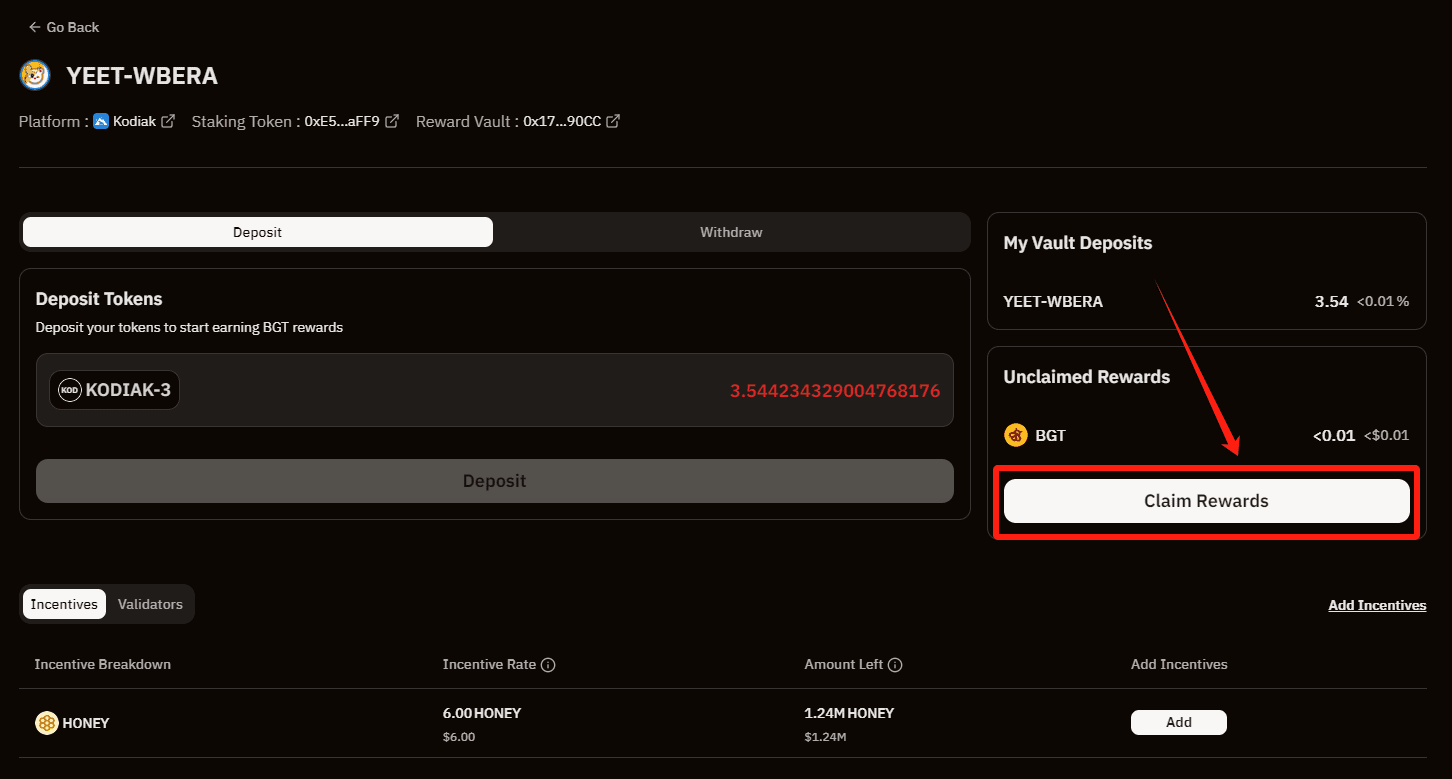
Task: Select the Incentives tab
Action: click(64, 604)
